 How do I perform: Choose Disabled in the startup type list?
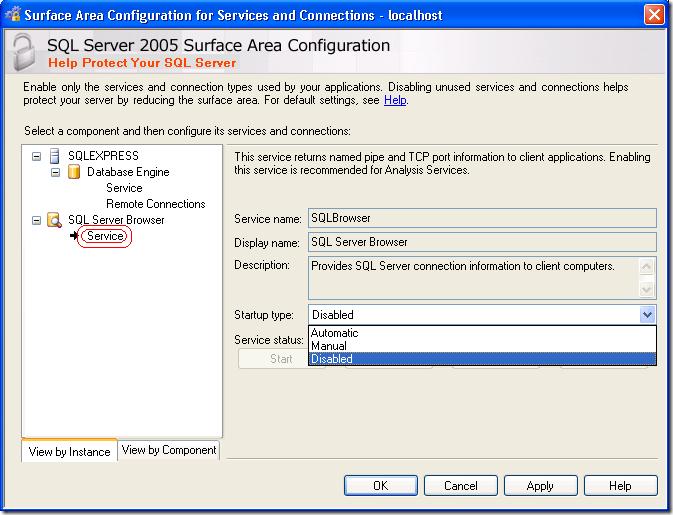[482, 359]
